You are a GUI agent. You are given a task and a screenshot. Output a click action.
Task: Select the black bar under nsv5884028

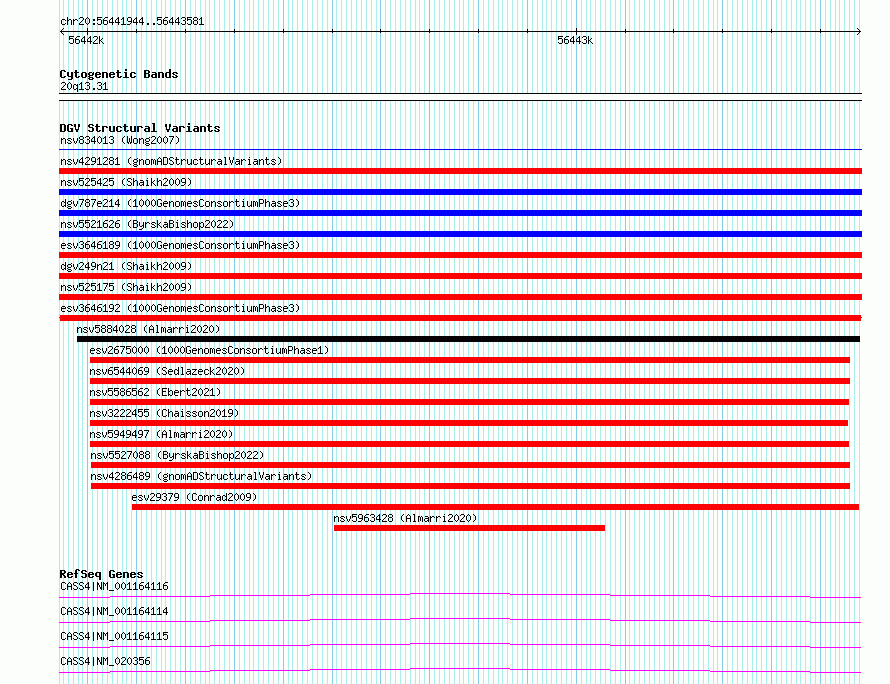click(468, 339)
